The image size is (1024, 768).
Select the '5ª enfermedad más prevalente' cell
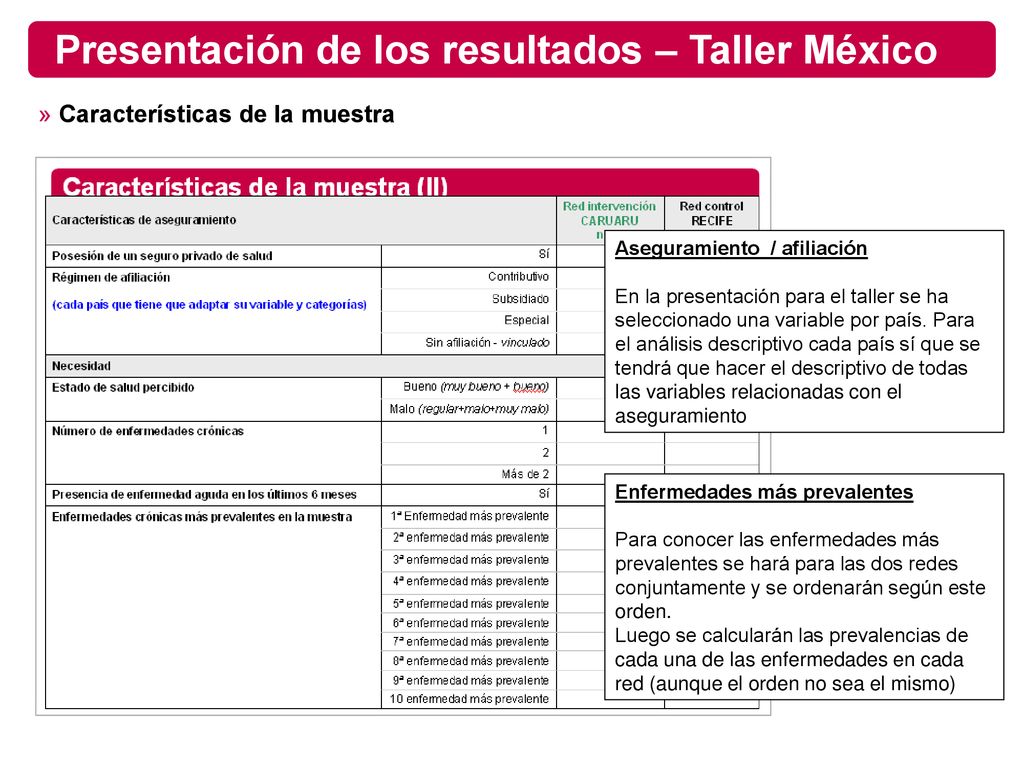[x=471, y=604]
